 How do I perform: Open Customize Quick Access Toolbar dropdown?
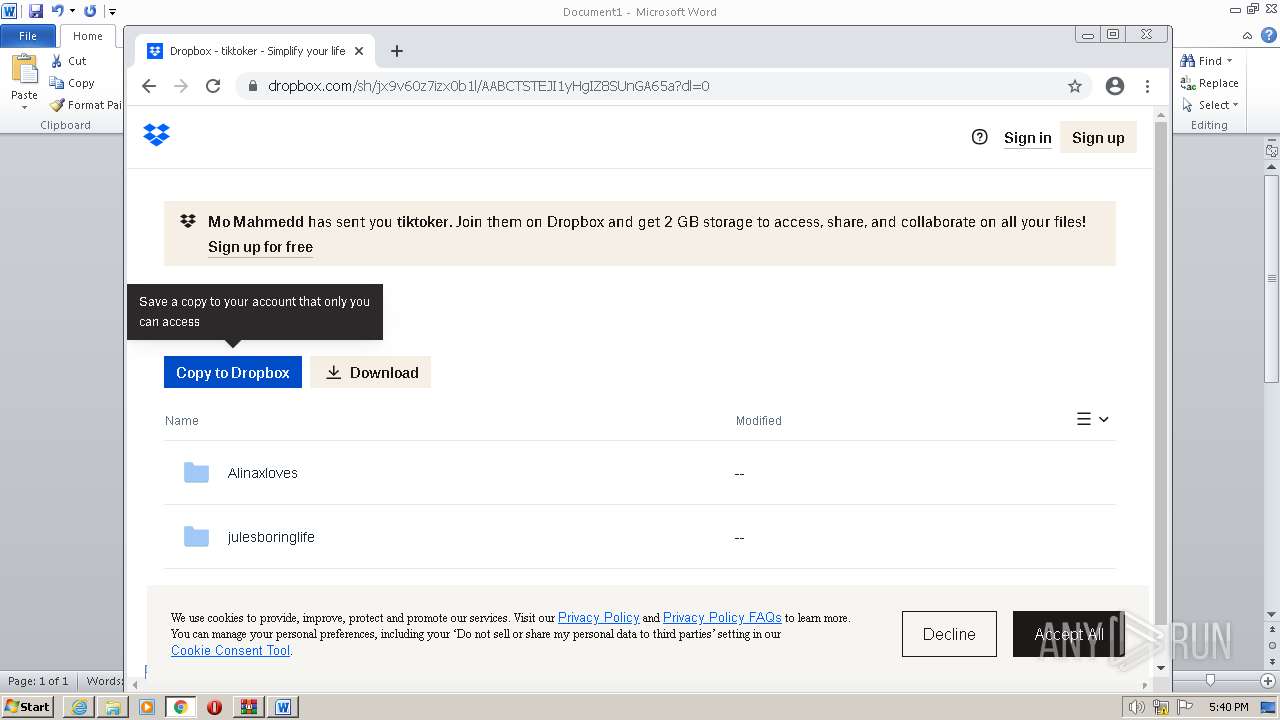(113, 12)
